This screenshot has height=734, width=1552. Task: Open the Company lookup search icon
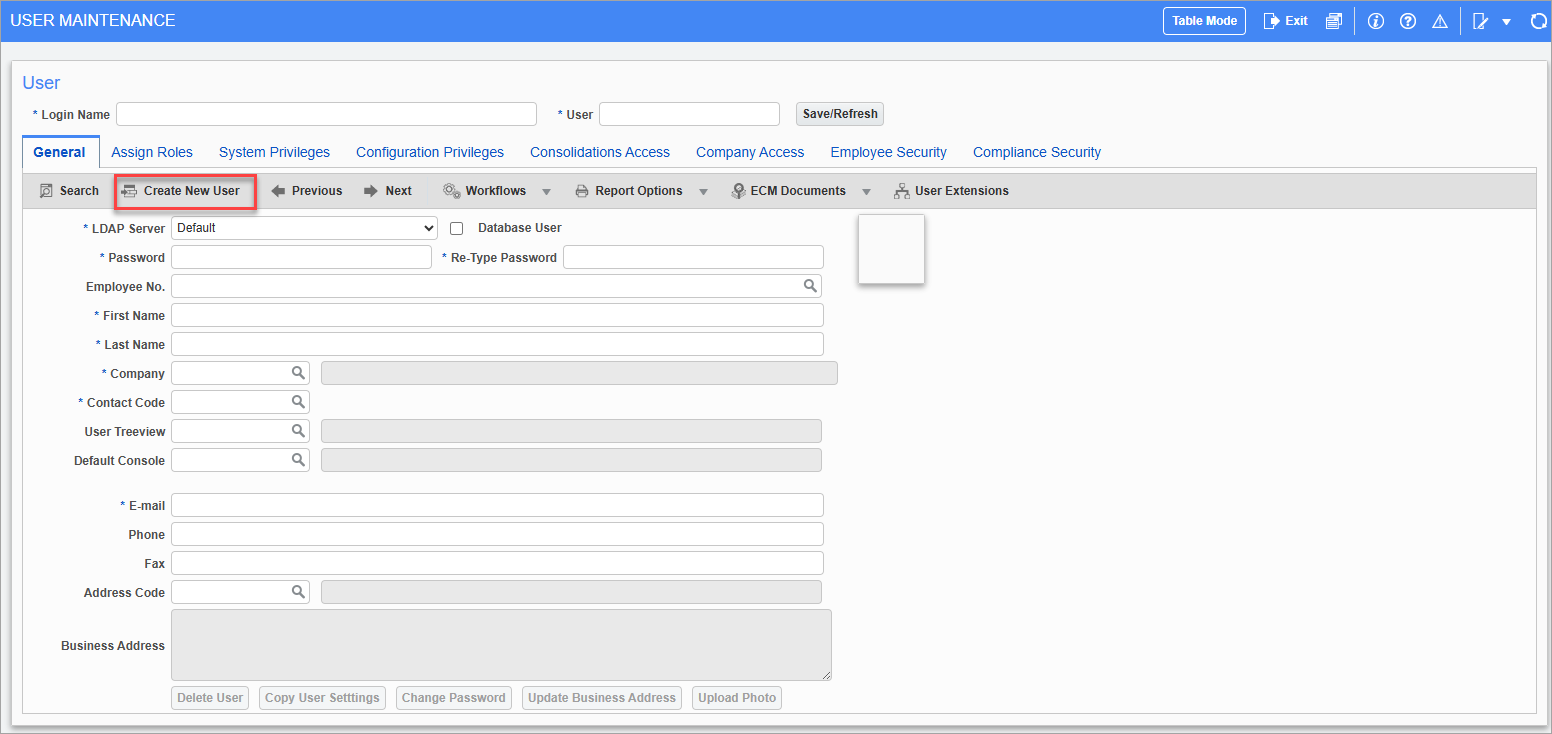click(x=298, y=373)
